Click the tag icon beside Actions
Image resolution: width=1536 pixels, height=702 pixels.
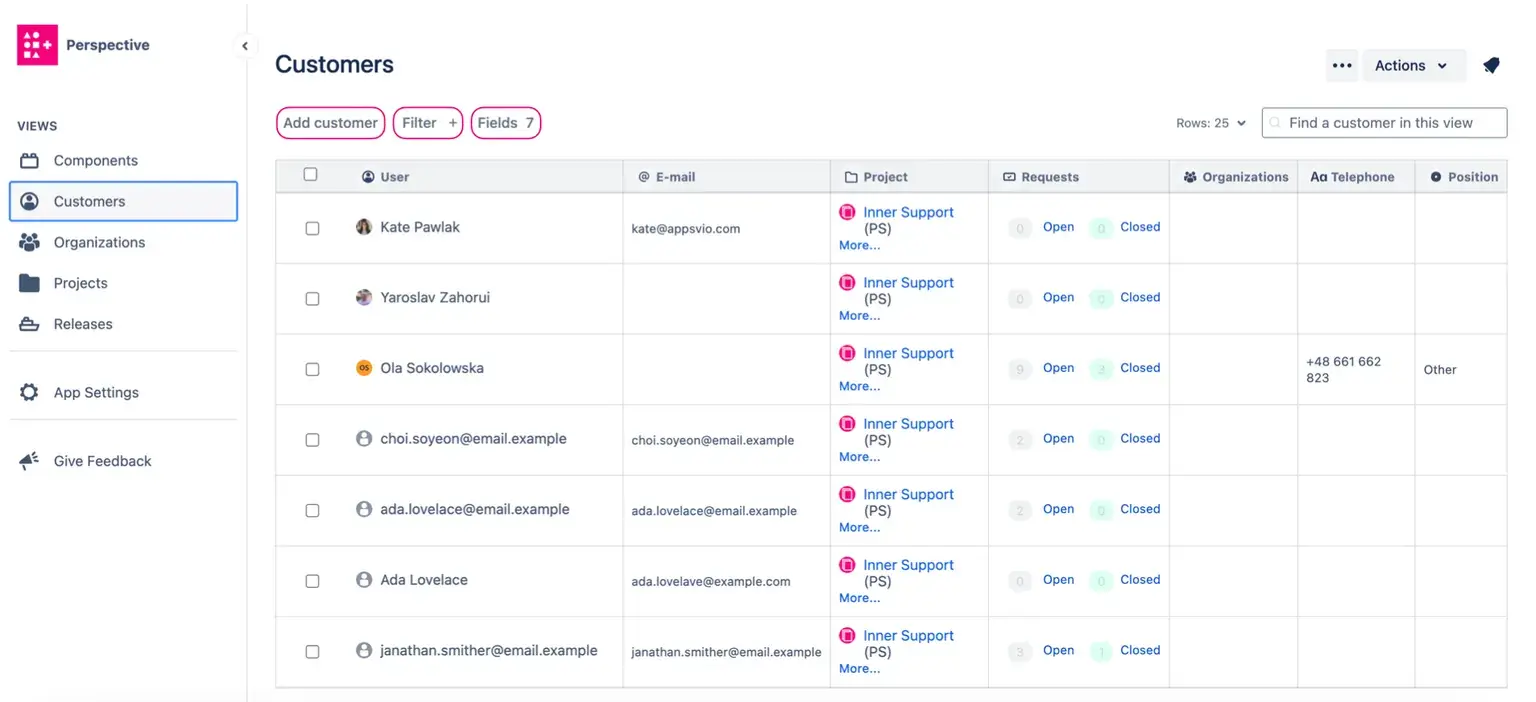pos(1491,64)
